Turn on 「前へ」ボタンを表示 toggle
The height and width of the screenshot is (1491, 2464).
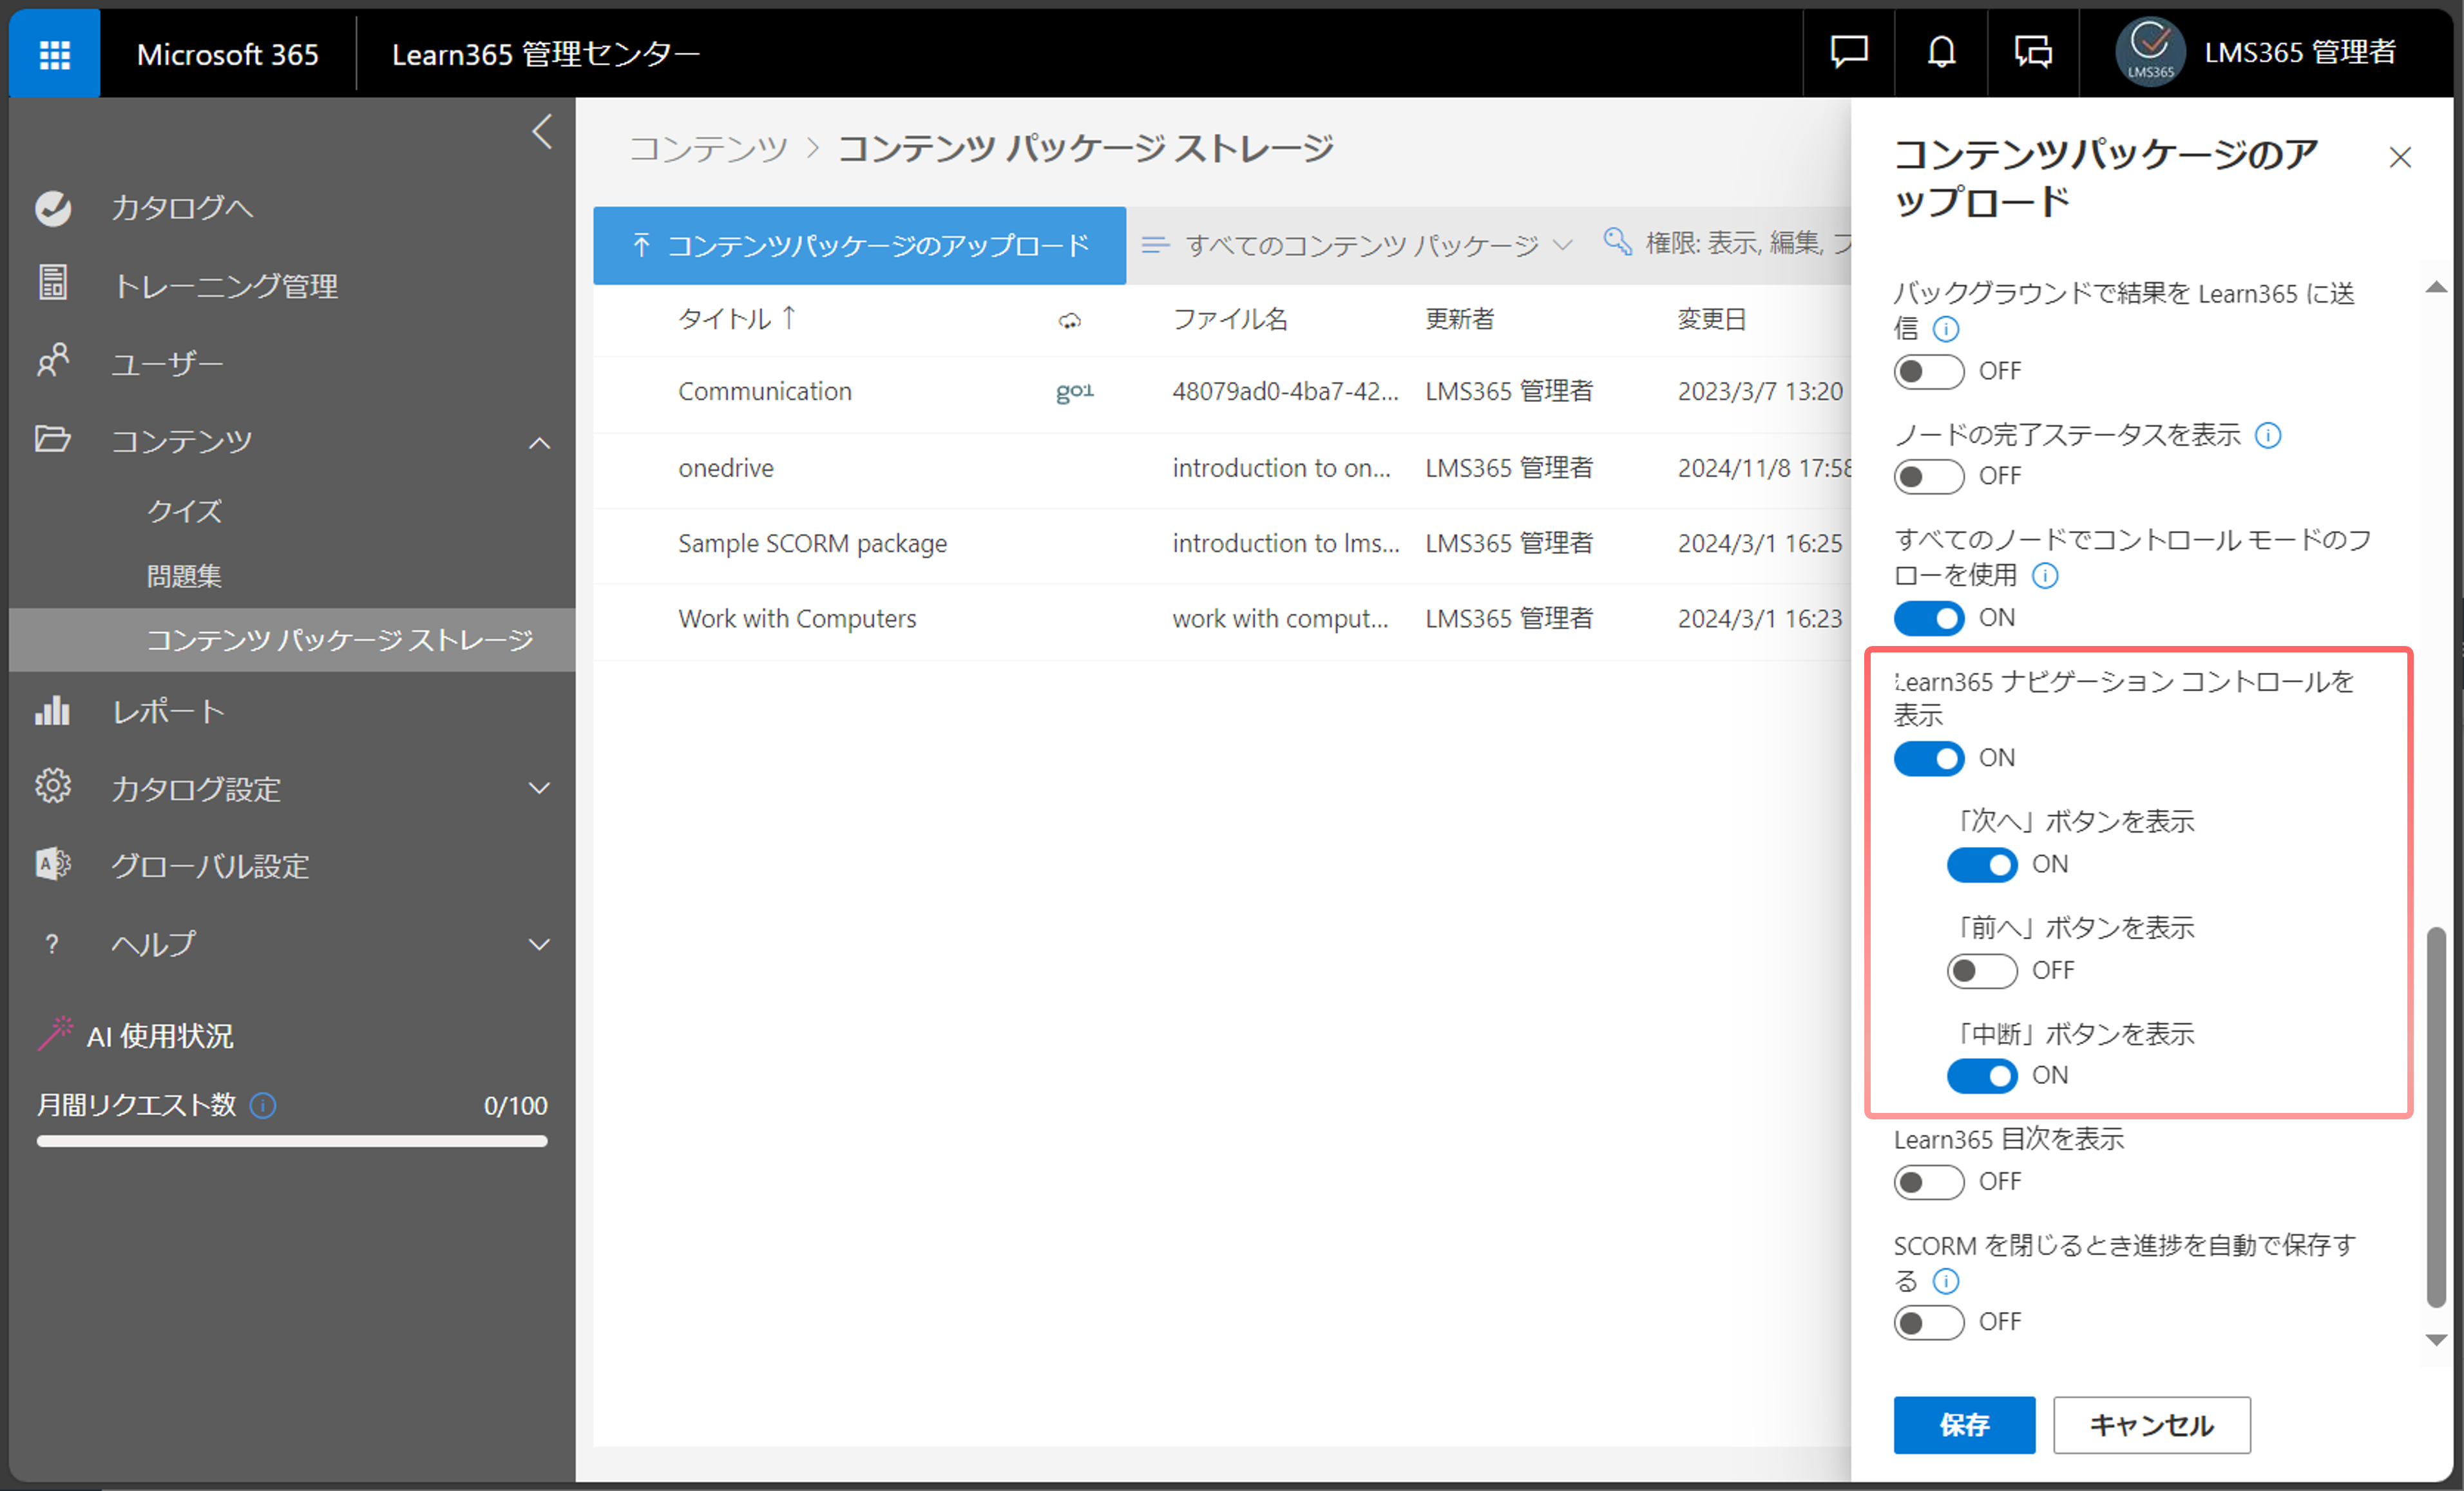tap(1982, 971)
